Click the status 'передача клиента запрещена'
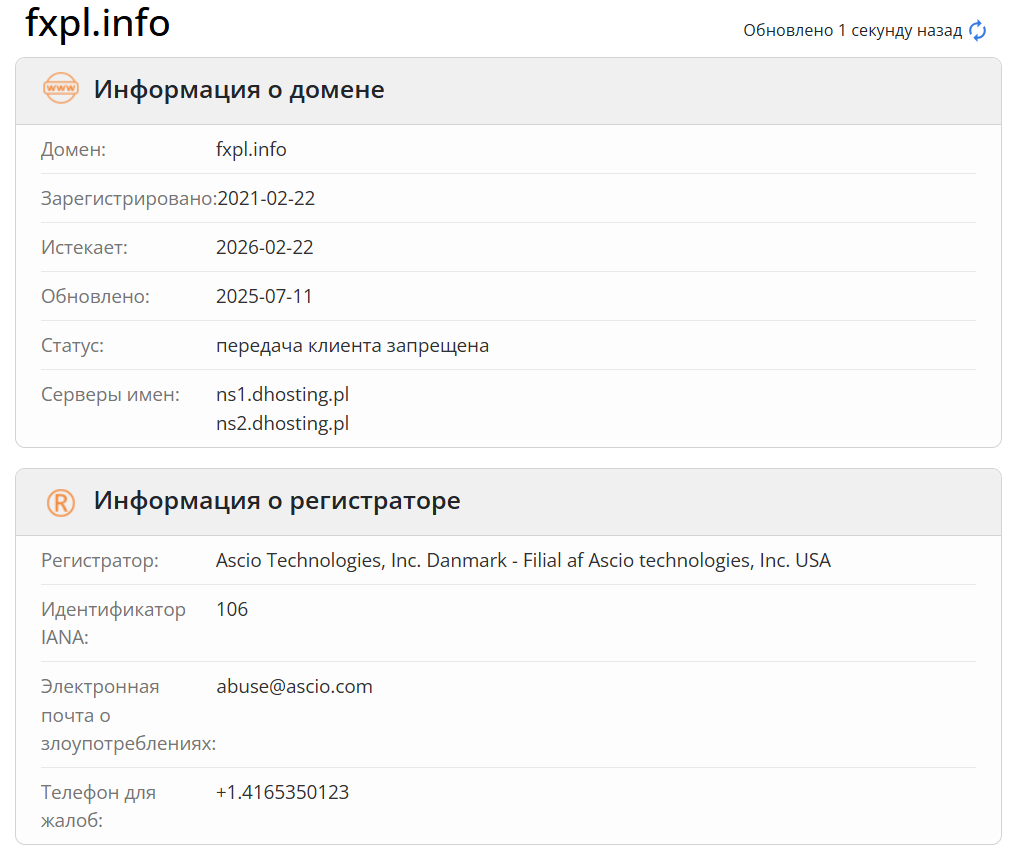Screen dimensions: 1014x858 point(352,345)
